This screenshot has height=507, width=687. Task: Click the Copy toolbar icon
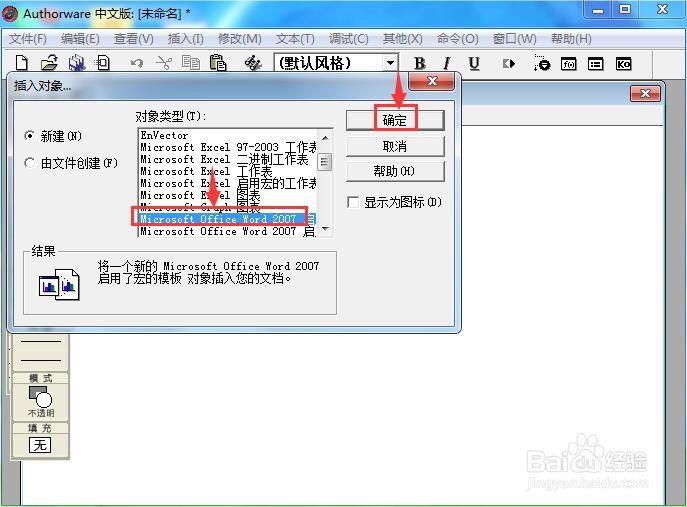[x=191, y=63]
